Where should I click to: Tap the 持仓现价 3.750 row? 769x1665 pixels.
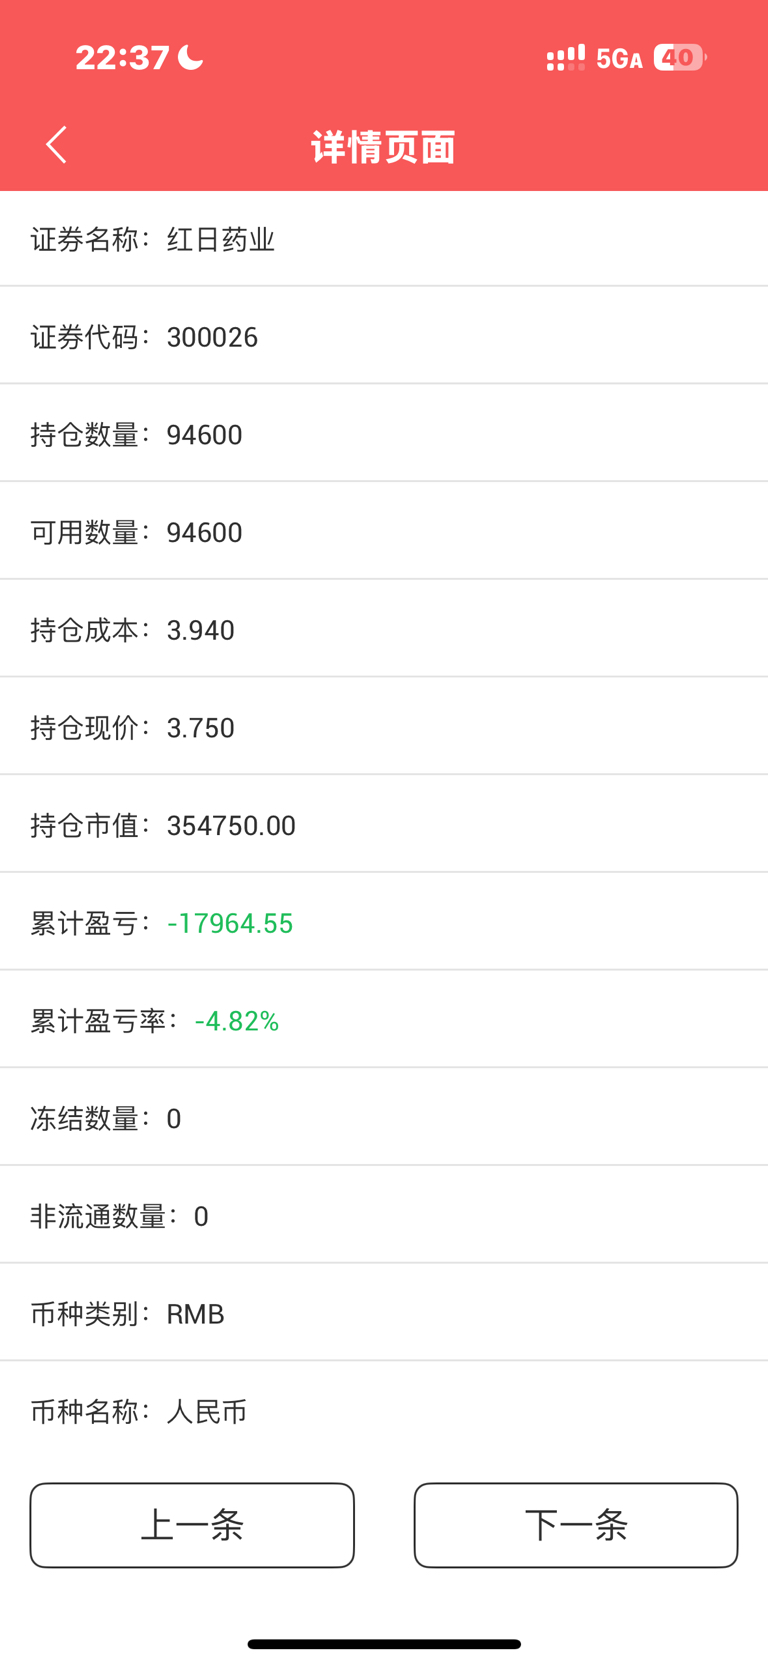click(384, 727)
